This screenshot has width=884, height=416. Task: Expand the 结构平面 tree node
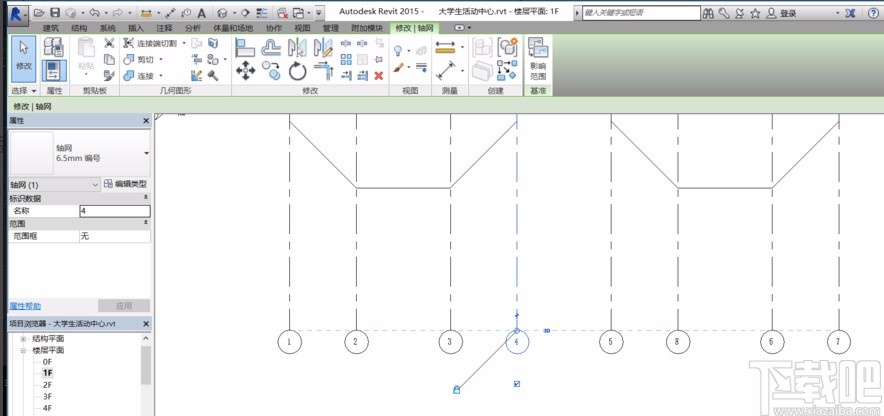pyautogui.click(x=24, y=339)
